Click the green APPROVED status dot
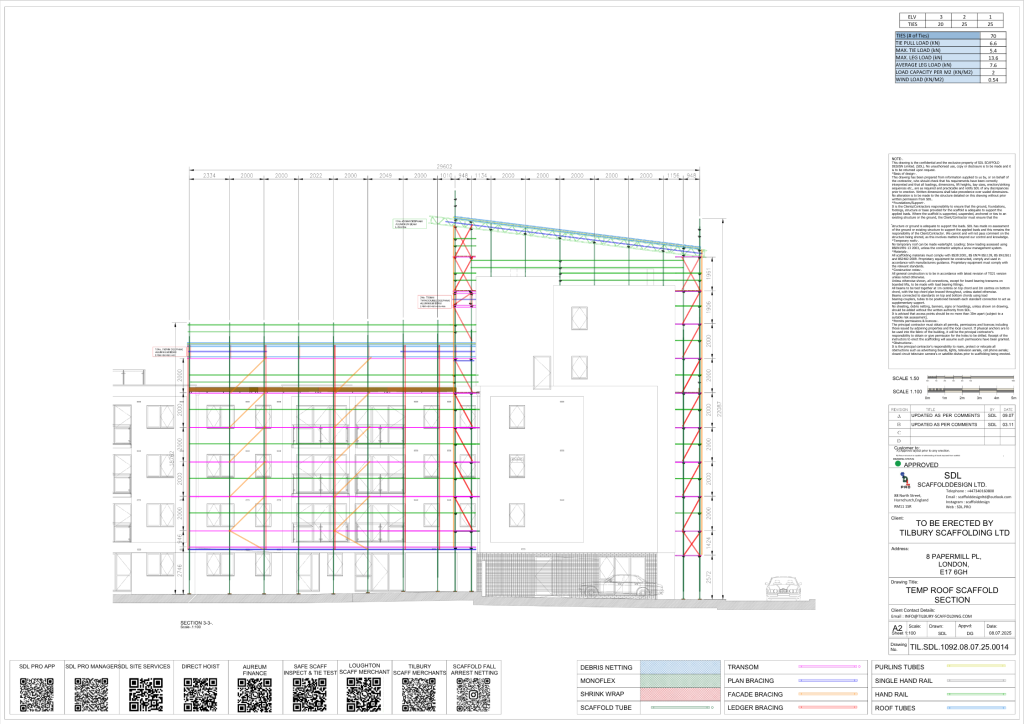The width and height of the screenshot is (1024, 724). coord(899,464)
